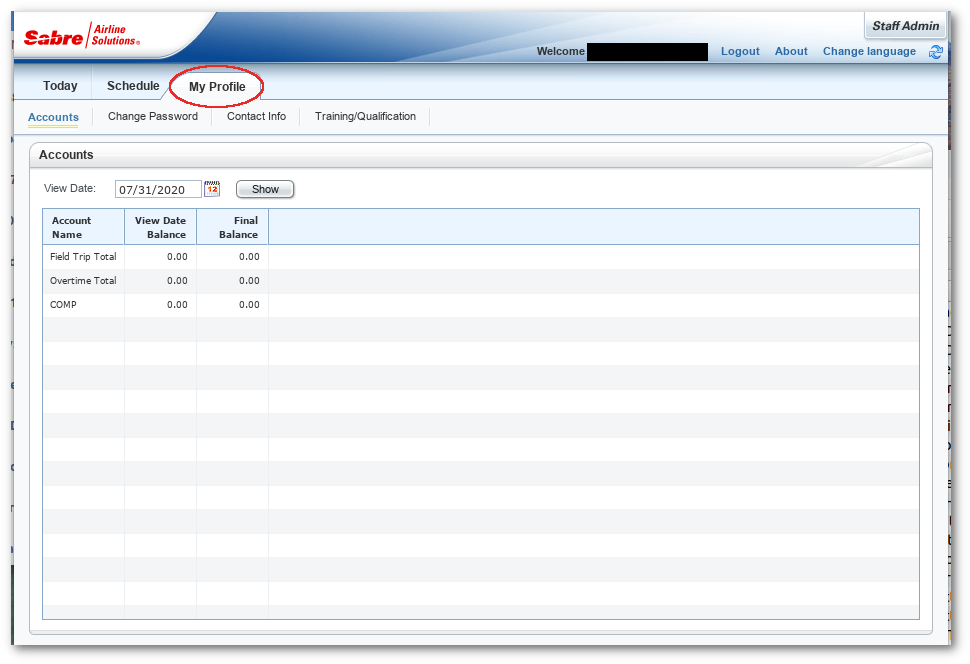This screenshot has height=664, width=970.
Task: Click the Sabre Airline Solutions logo
Action: [x=82, y=36]
